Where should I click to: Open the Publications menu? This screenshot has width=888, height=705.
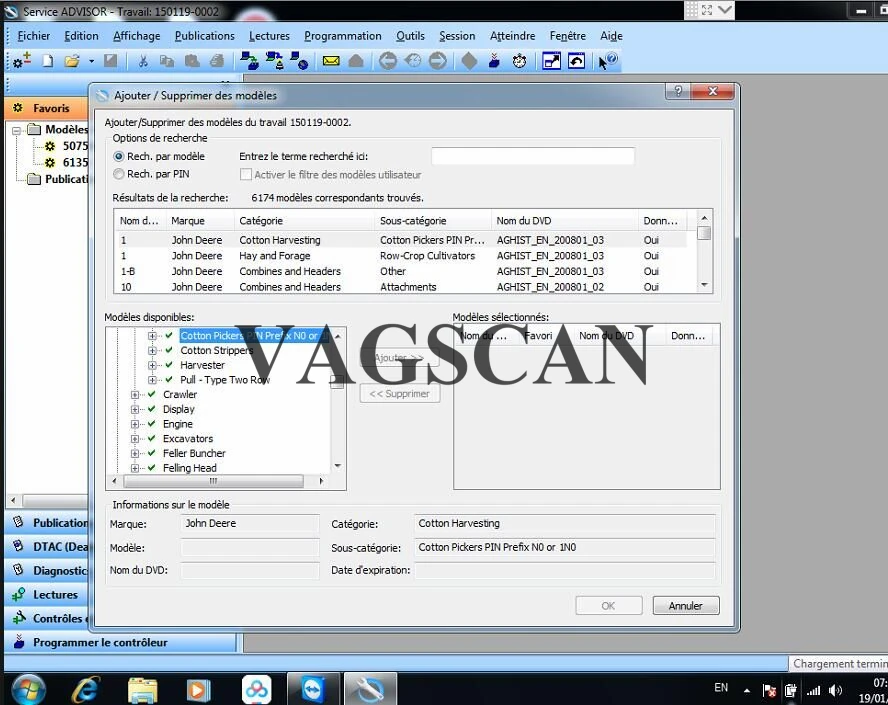[x=204, y=36]
